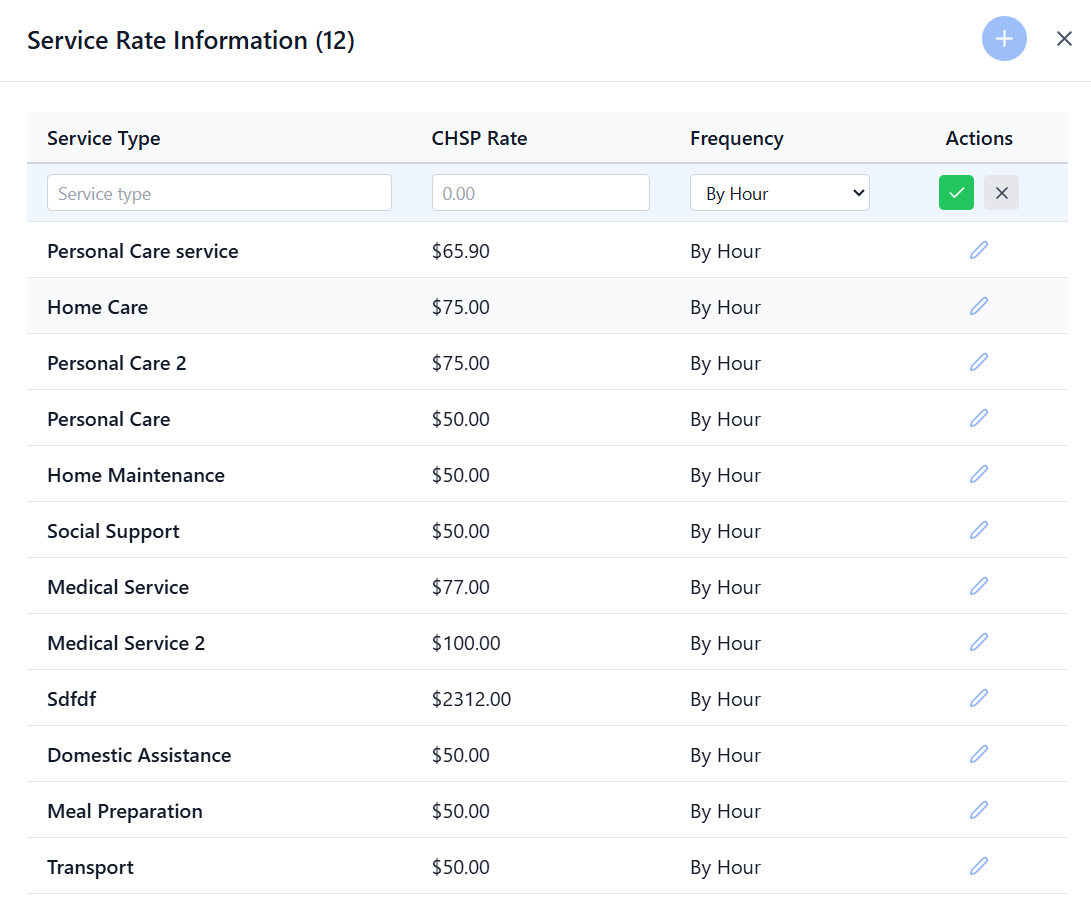Screen dimensions: 1091x918
Task: Click the Transport row edit pencil
Action: click(x=978, y=866)
